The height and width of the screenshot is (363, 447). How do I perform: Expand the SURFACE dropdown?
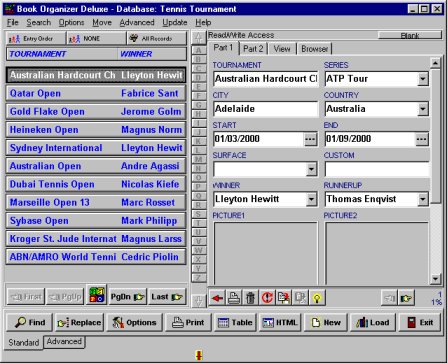point(311,169)
